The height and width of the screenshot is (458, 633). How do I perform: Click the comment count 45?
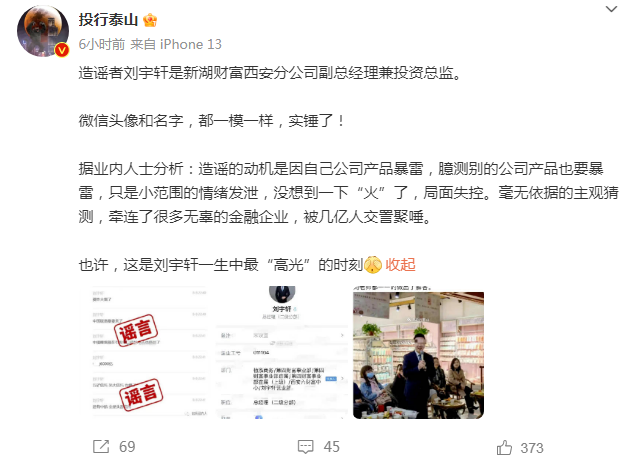[x=331, y=447]
